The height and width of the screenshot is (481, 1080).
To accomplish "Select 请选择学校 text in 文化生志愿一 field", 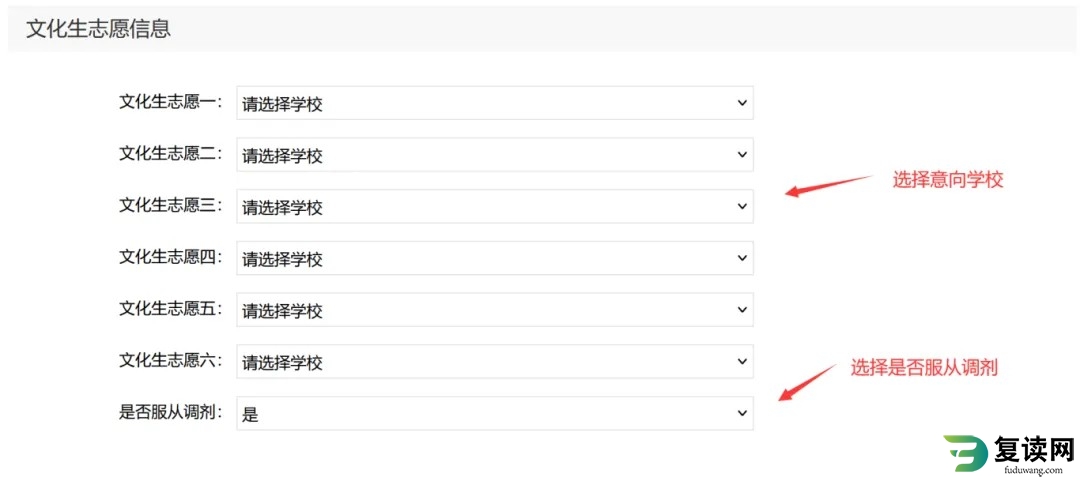I will point(282,105).
